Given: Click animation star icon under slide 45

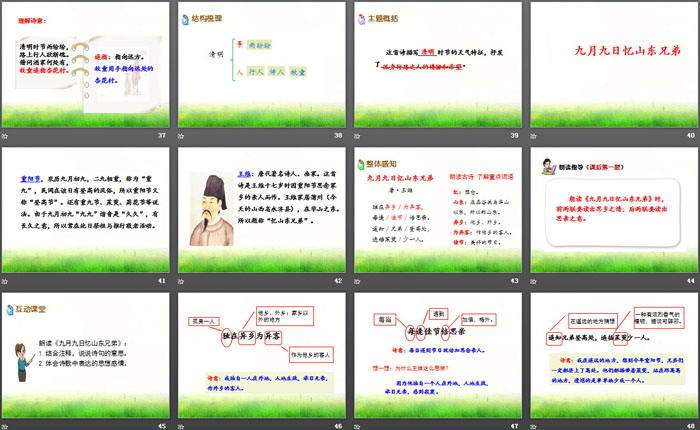Looking at the screenshot, I should [5, 426].
